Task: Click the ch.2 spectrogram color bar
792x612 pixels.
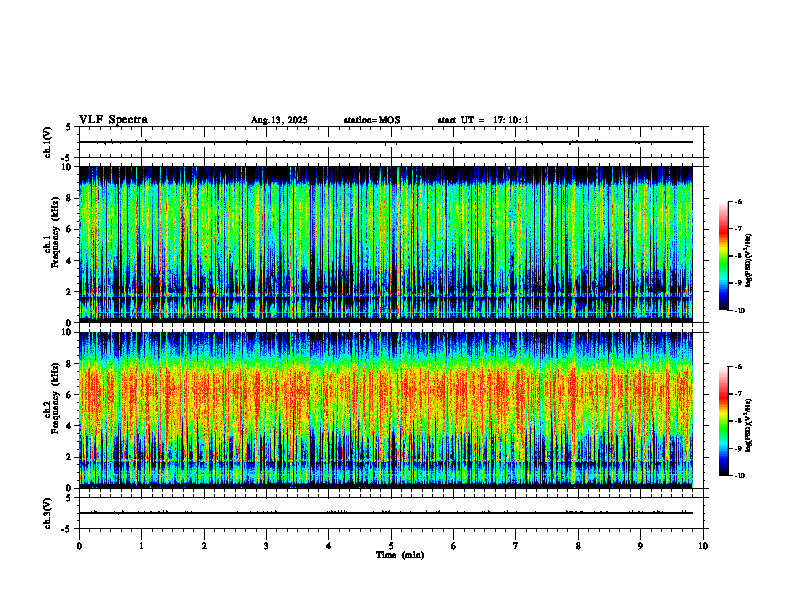Action: (723, 421)
